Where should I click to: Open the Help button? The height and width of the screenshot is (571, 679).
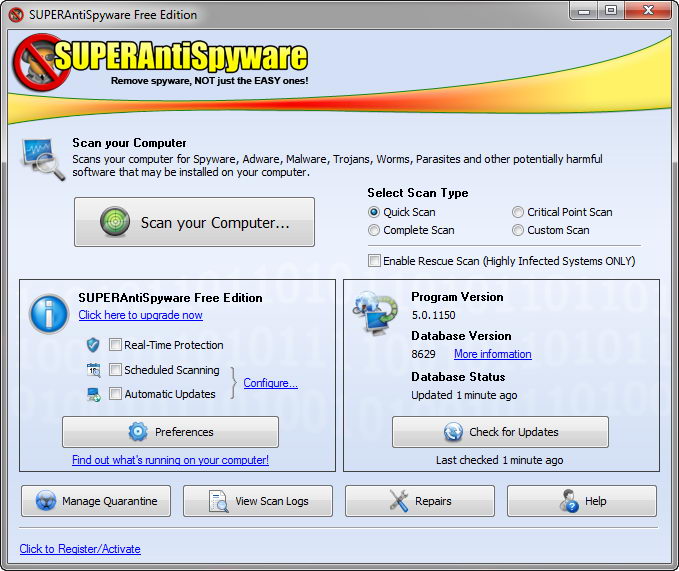[582, 501]
